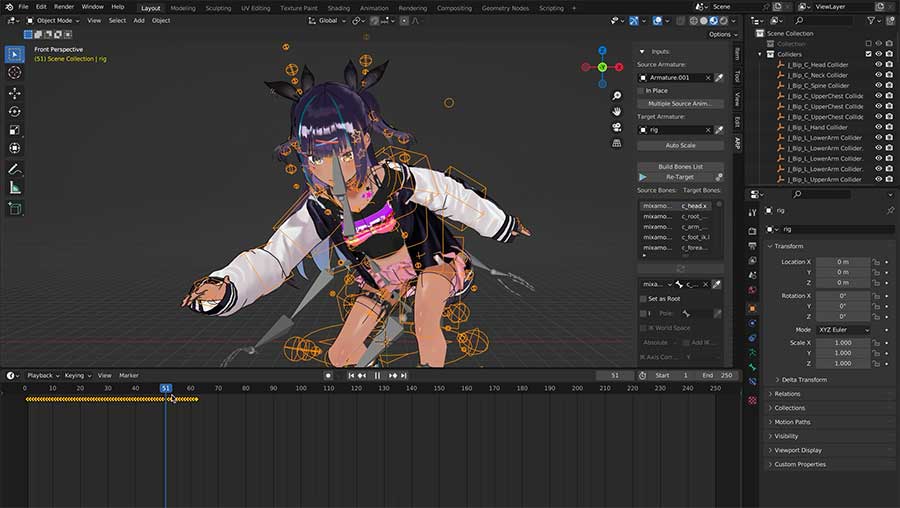The height and width of the screenshot is (508, 900).
Task: Check the Collection exclude checkbox
Action: tap(868, 44)
